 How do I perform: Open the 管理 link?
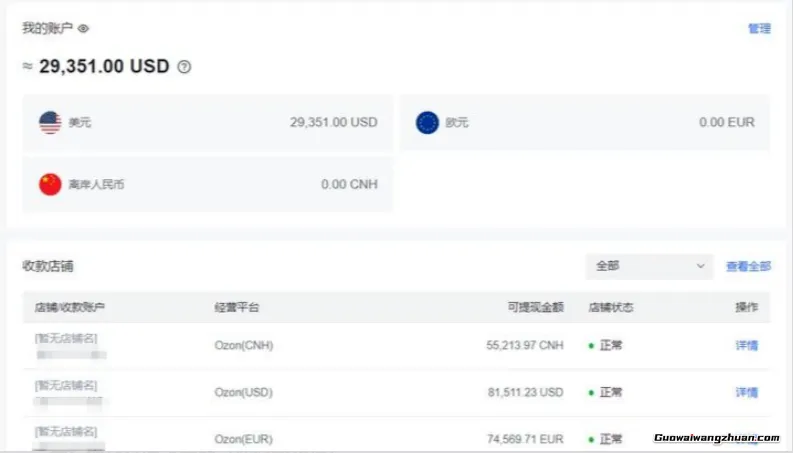point(759,29)
